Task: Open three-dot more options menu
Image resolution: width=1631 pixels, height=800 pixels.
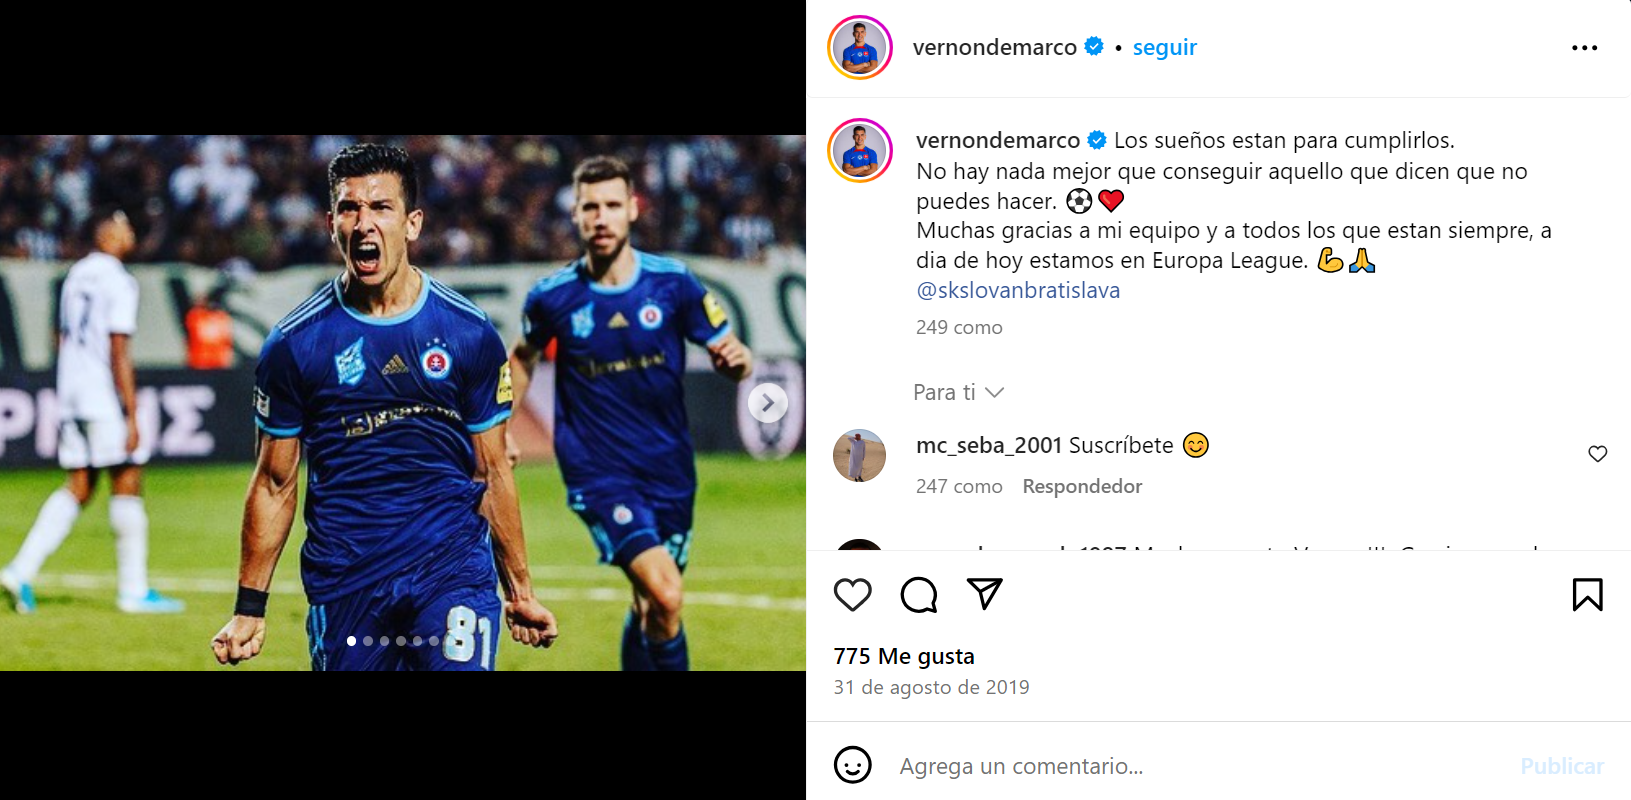Action: (x=1584, y=48)
